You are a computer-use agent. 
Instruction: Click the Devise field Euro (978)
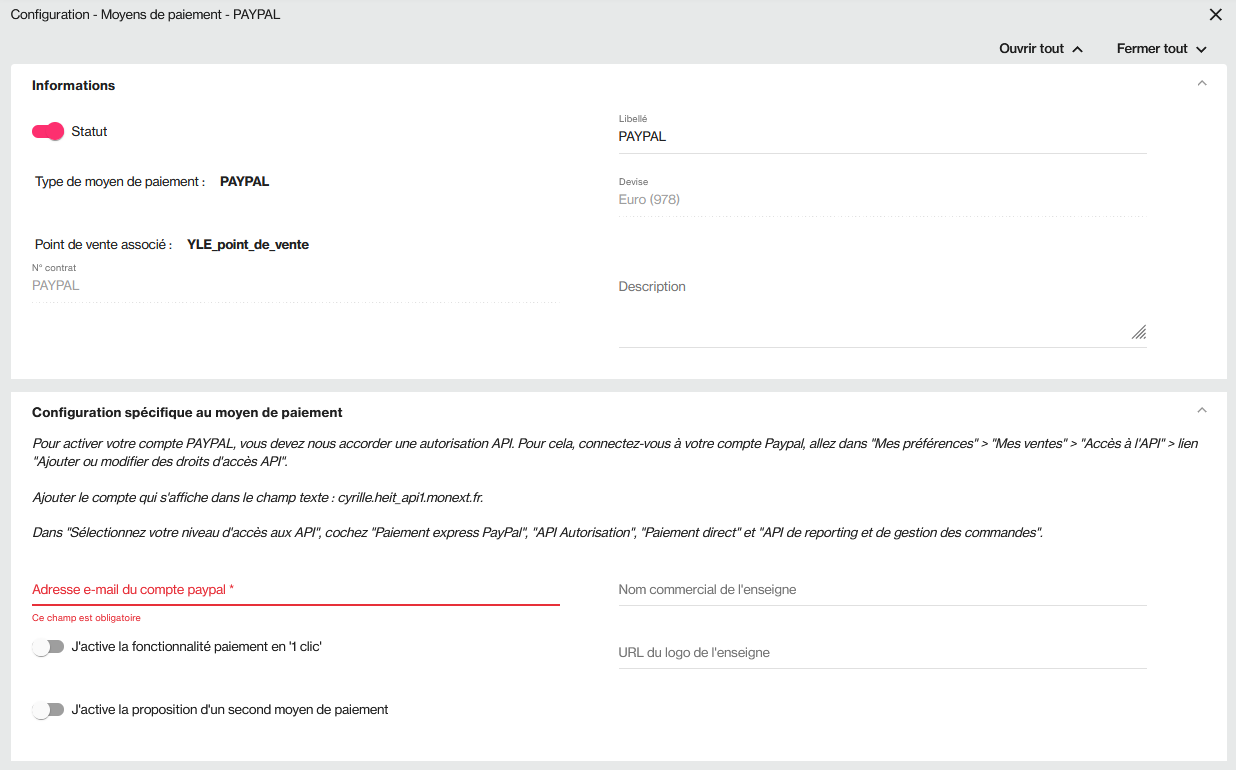(x=882, y=200)
